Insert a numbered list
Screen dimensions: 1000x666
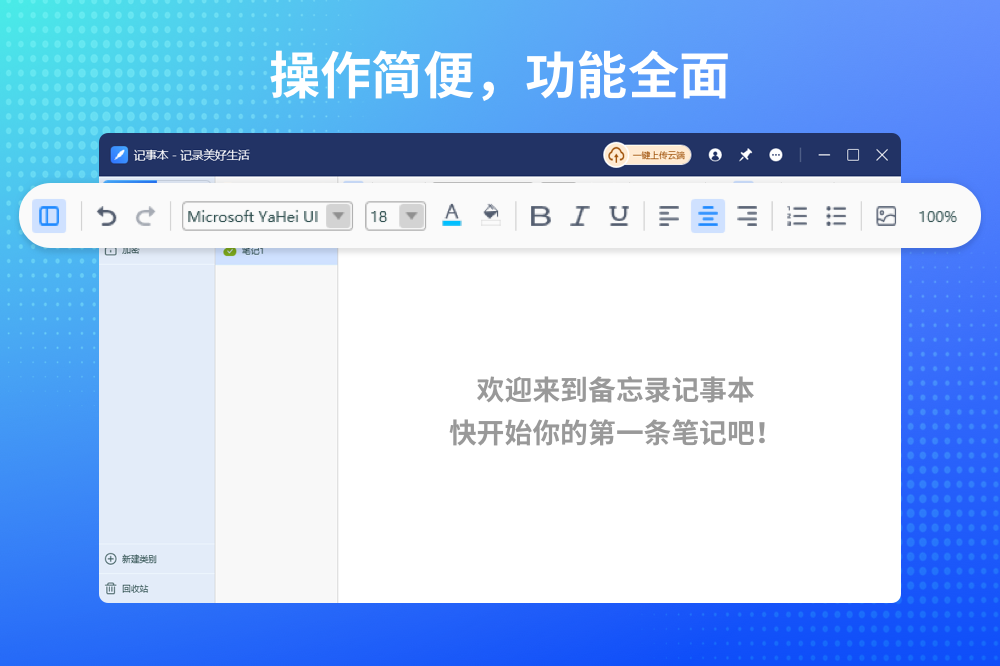click(797, 216)
